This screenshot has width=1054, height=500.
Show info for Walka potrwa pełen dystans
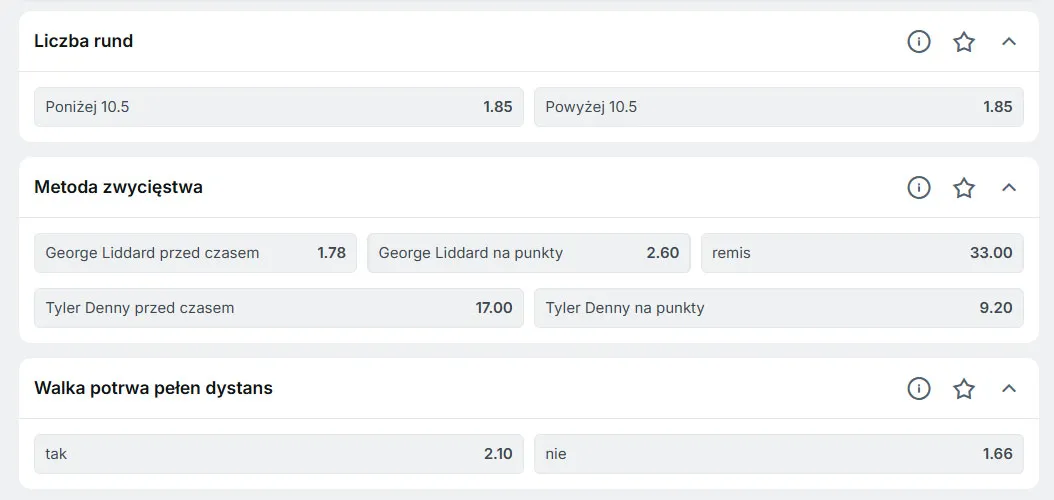click(918, 389)
